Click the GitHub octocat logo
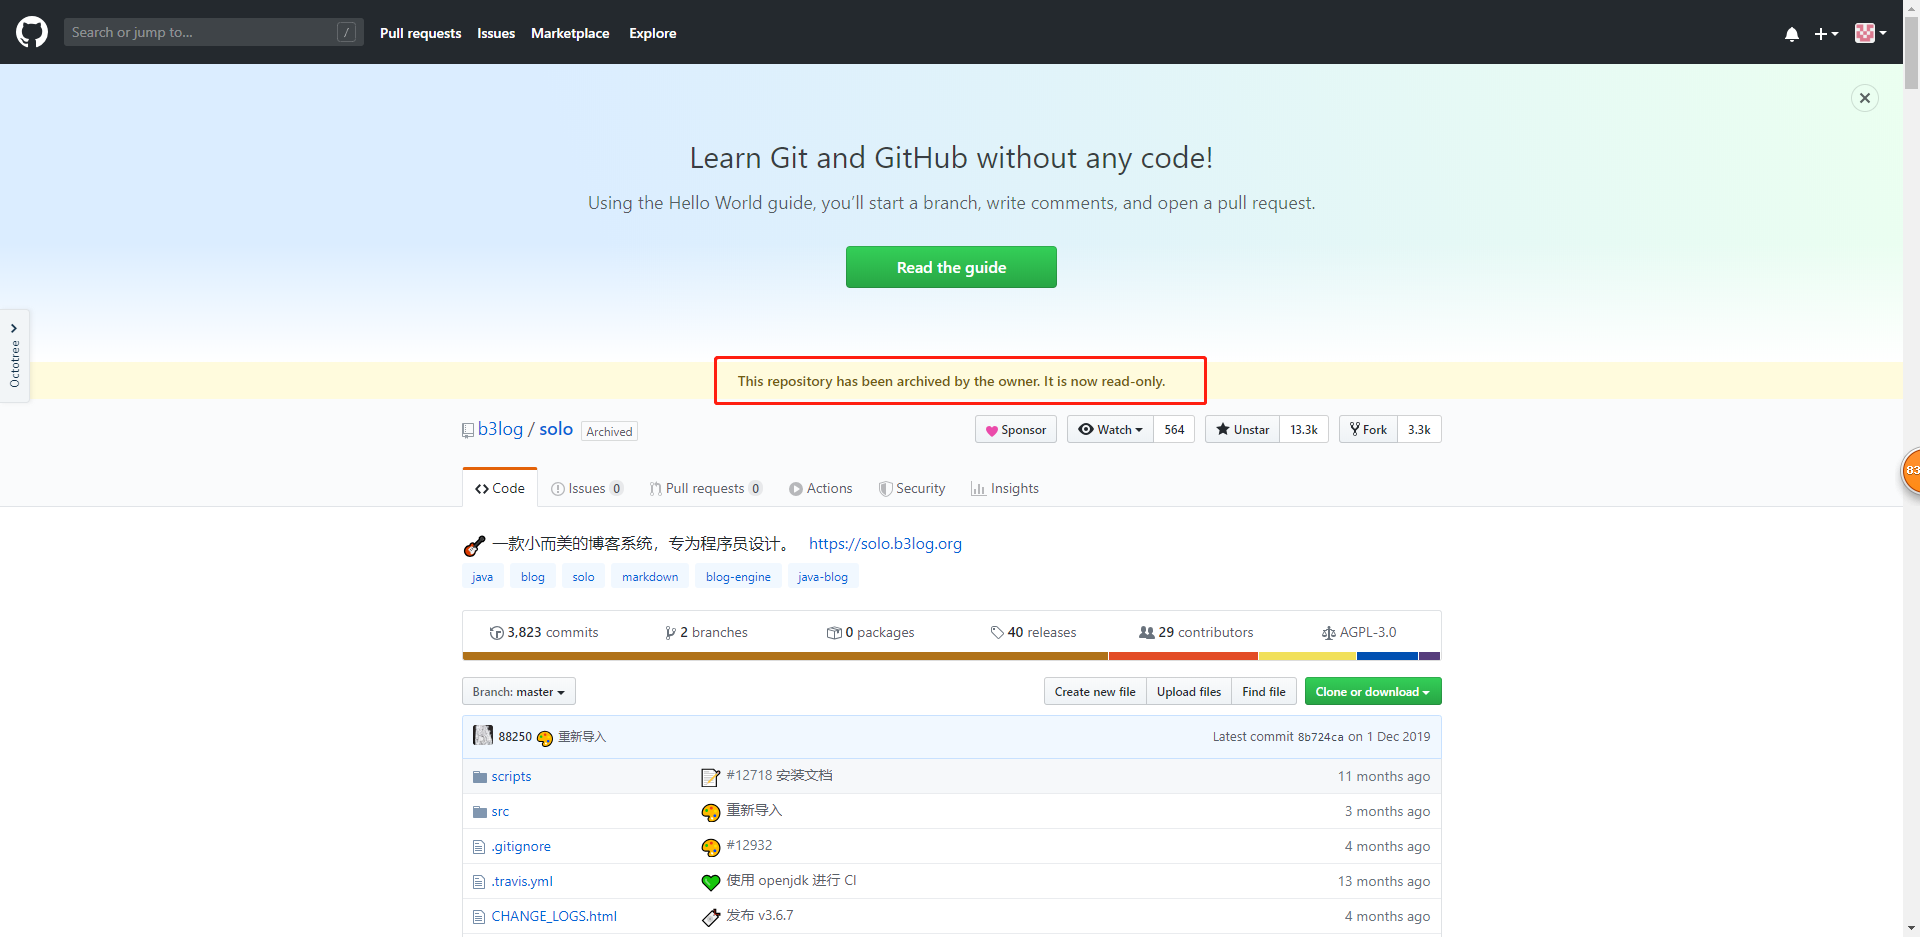This screenshot has width=1920, height=937. tap(32, 32)
